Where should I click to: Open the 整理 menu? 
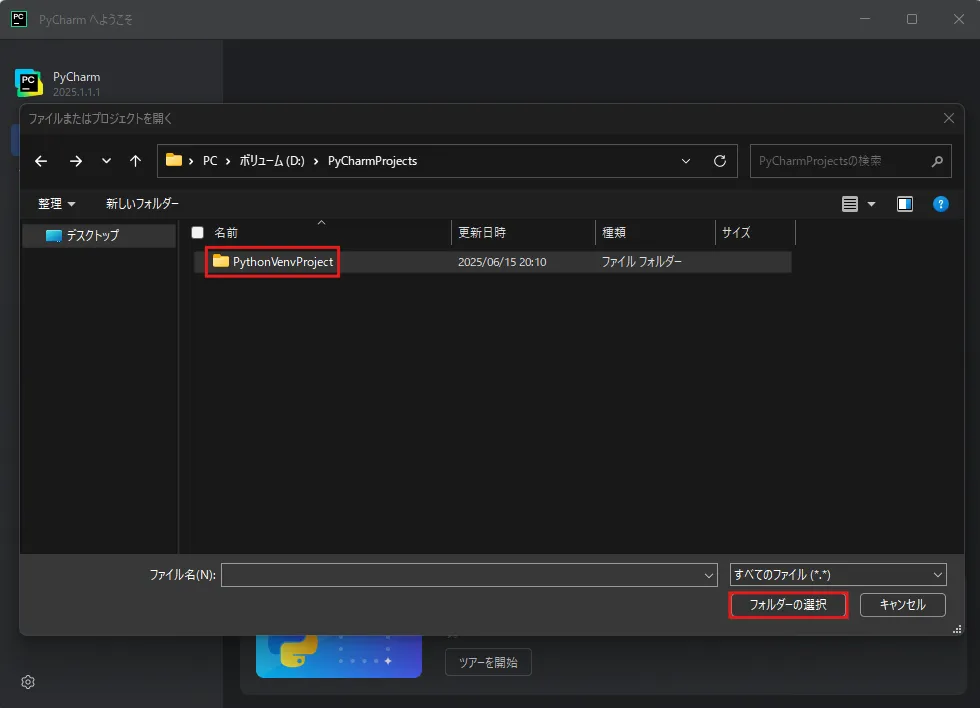[56, 204]
